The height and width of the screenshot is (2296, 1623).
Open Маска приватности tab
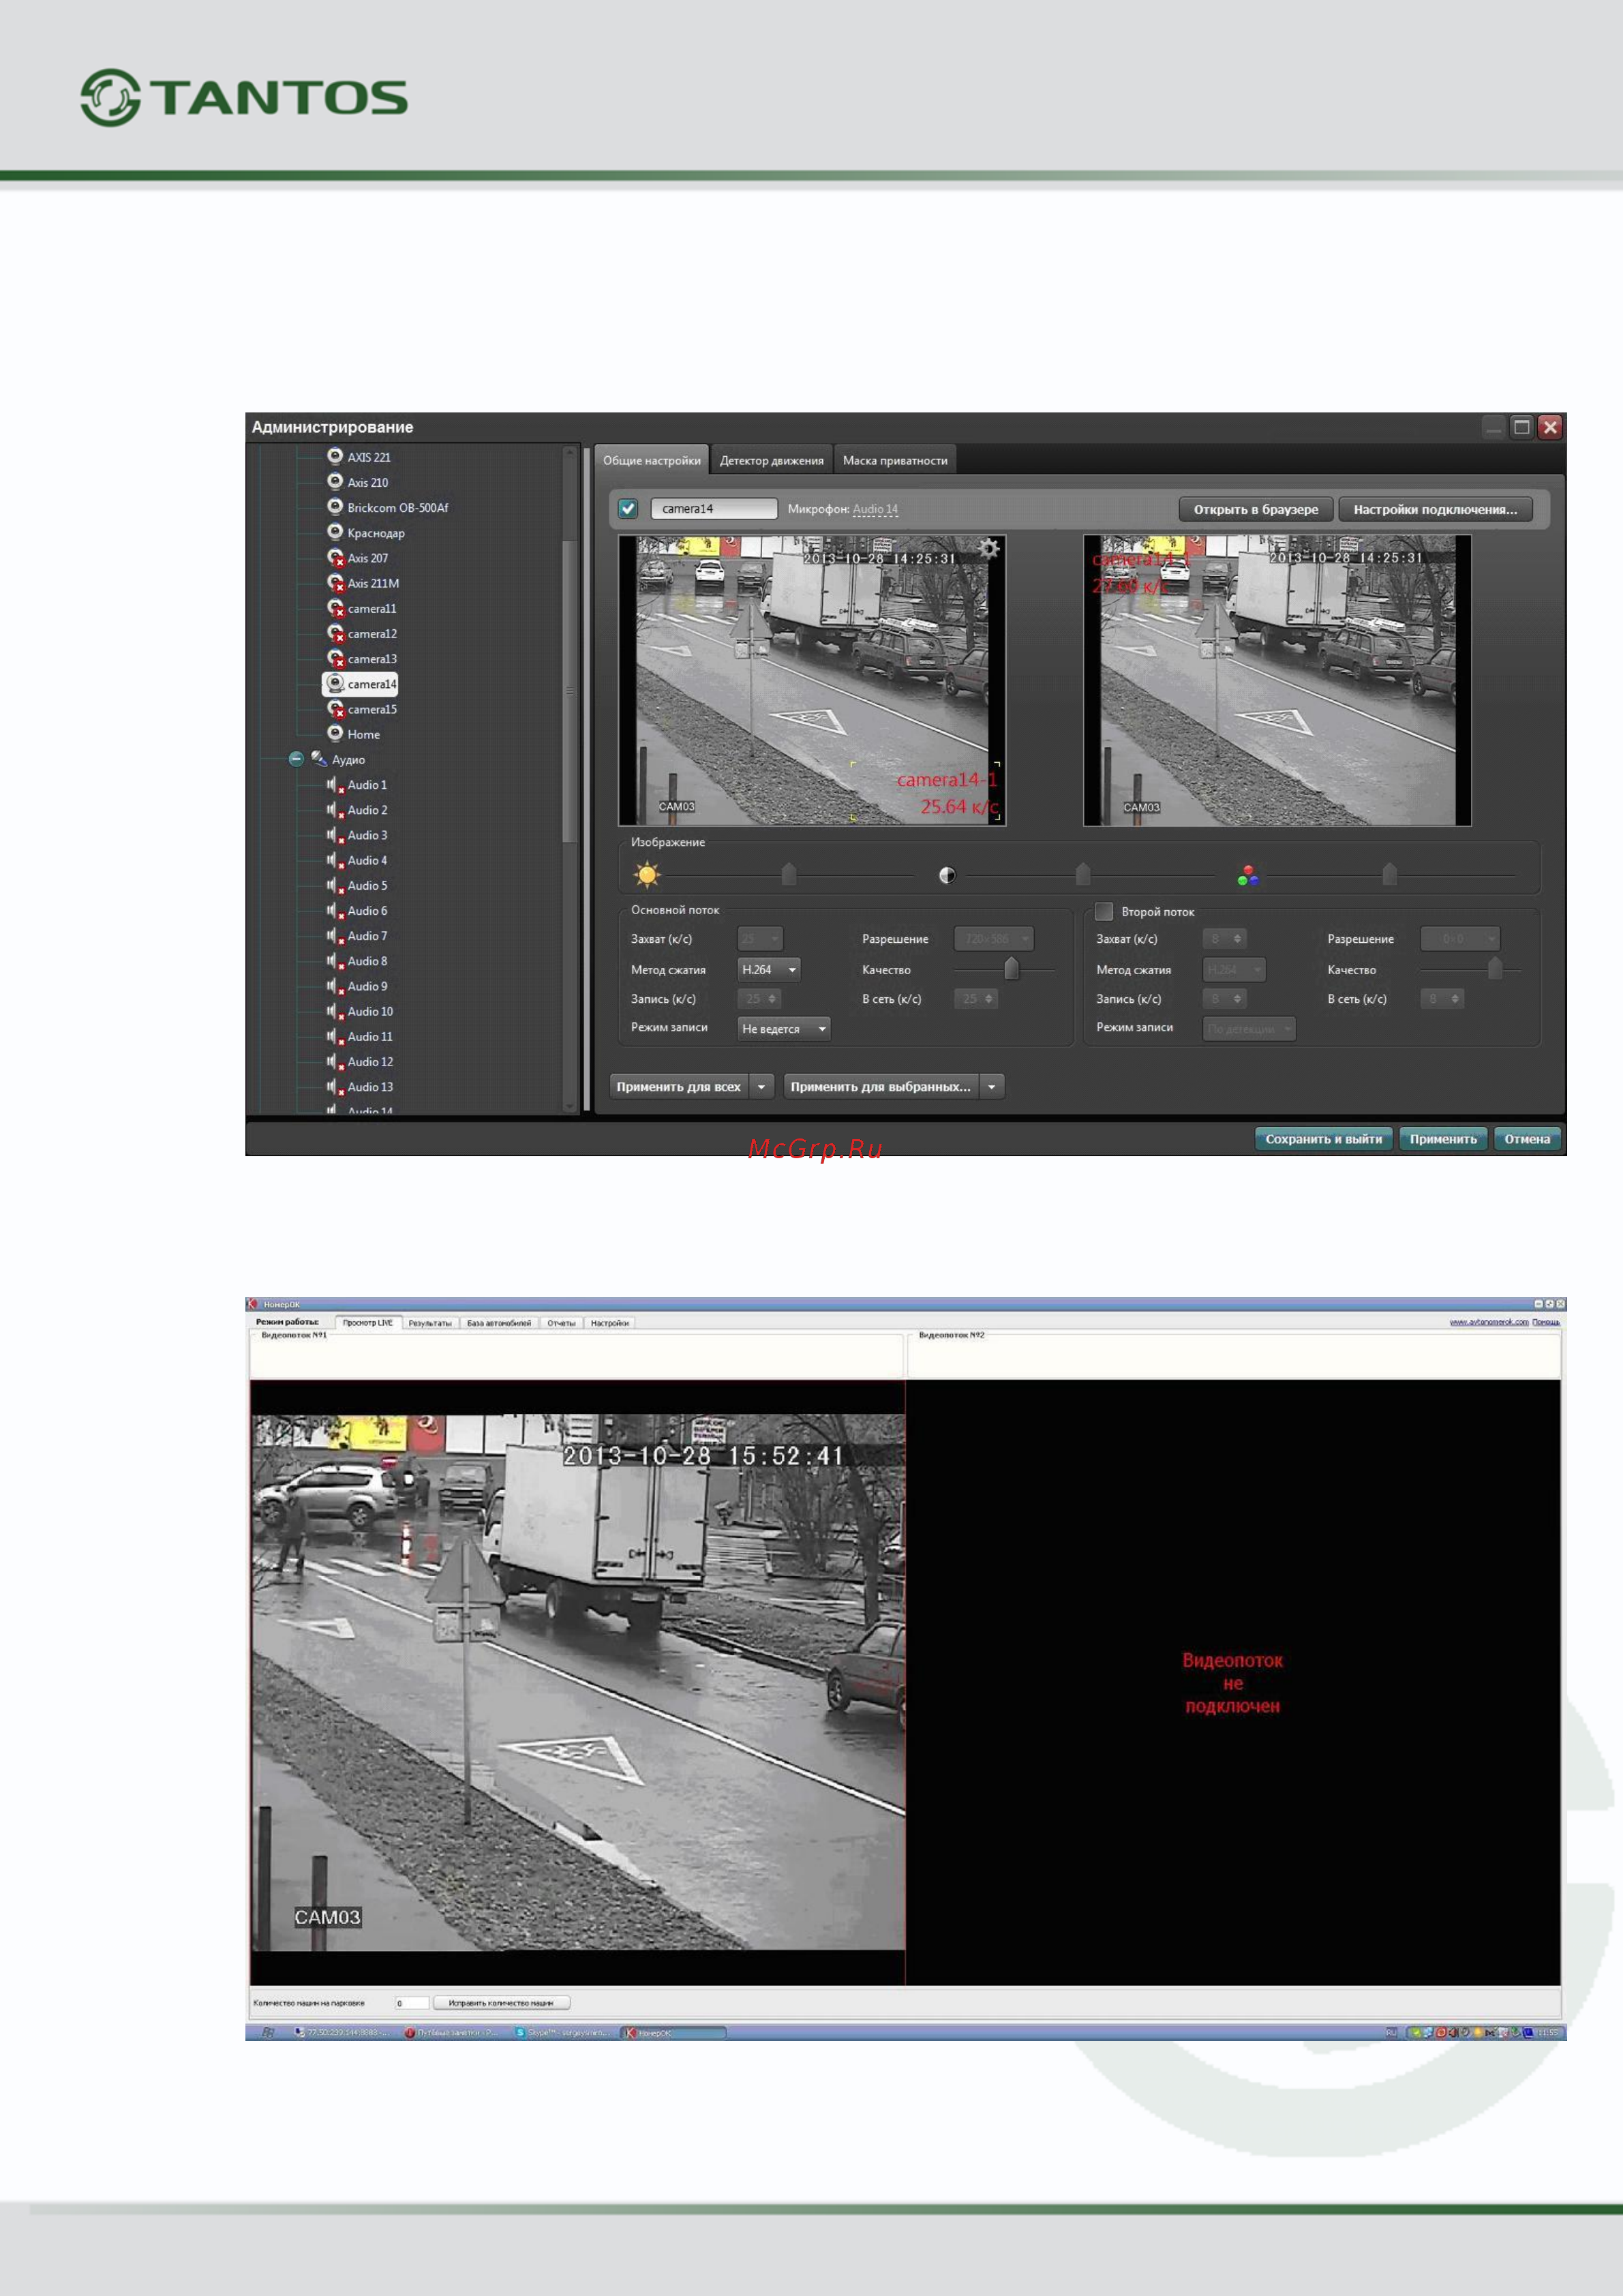pyautogui.click(x=895, y=460)
